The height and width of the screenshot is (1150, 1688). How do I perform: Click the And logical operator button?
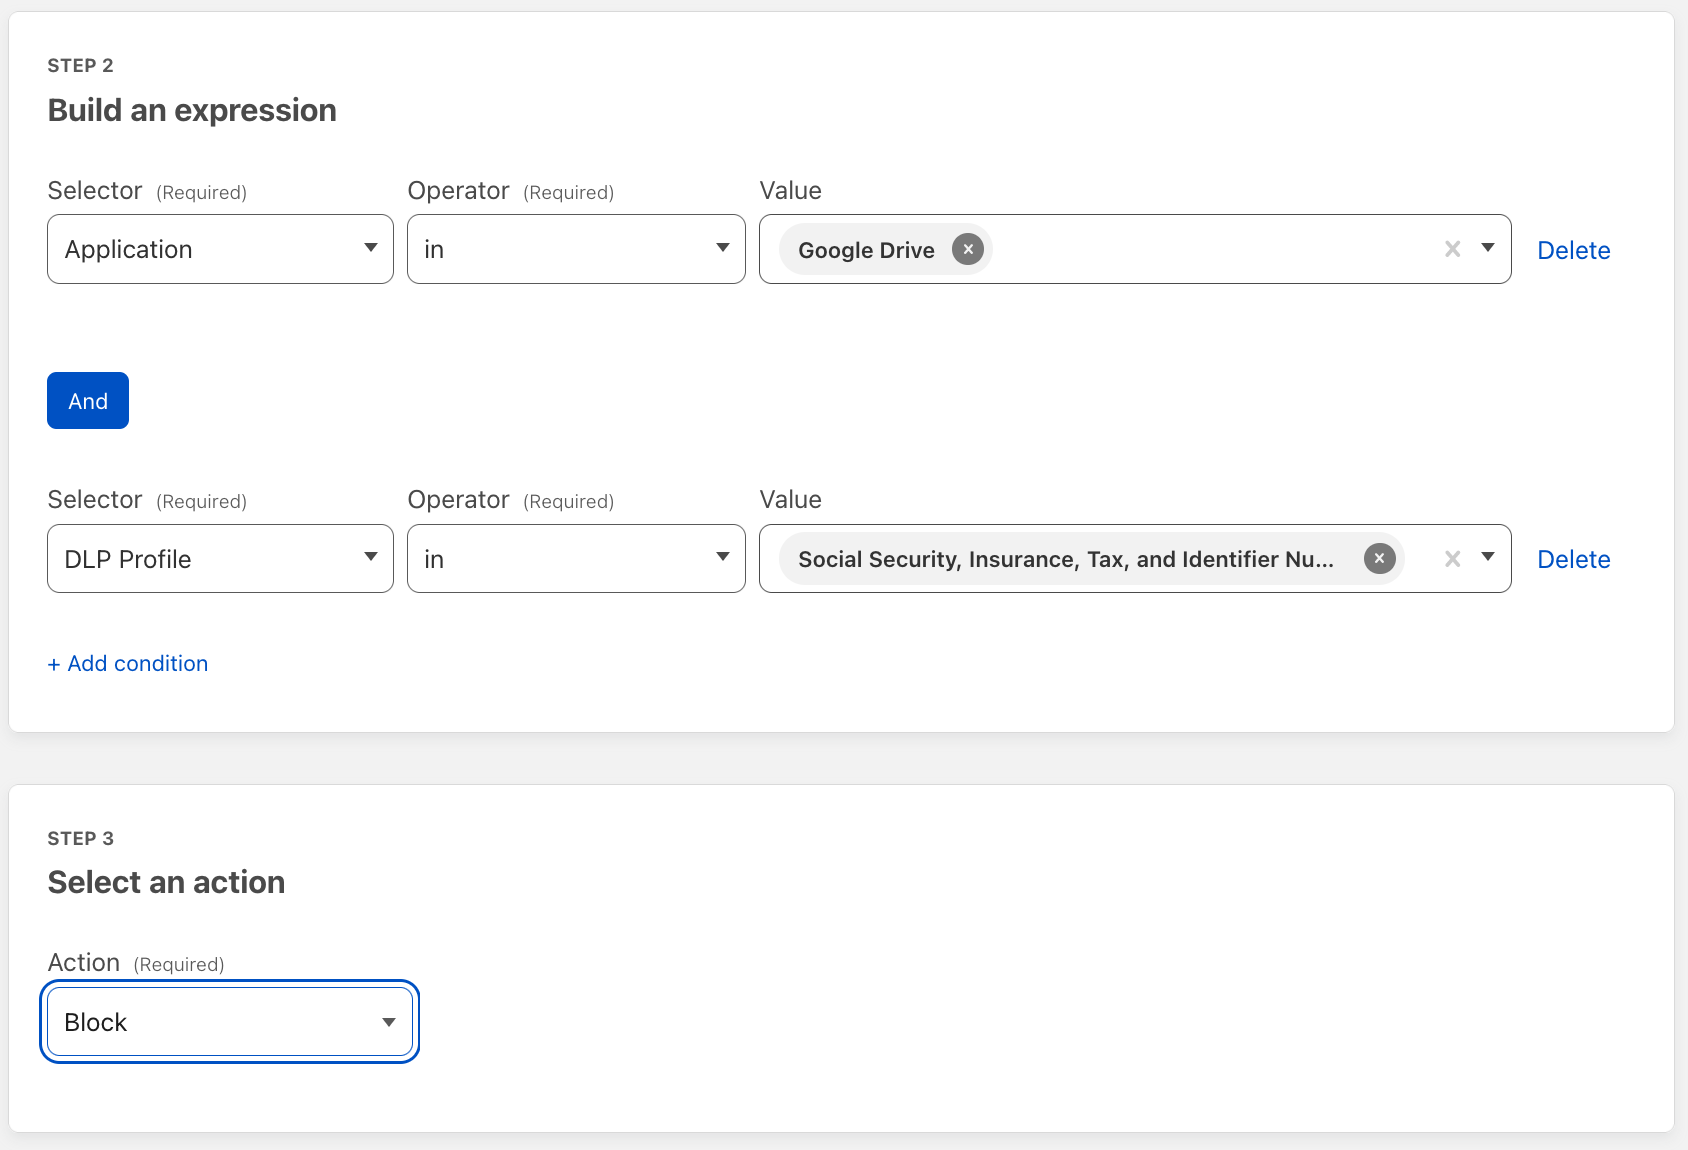(88, 401)
